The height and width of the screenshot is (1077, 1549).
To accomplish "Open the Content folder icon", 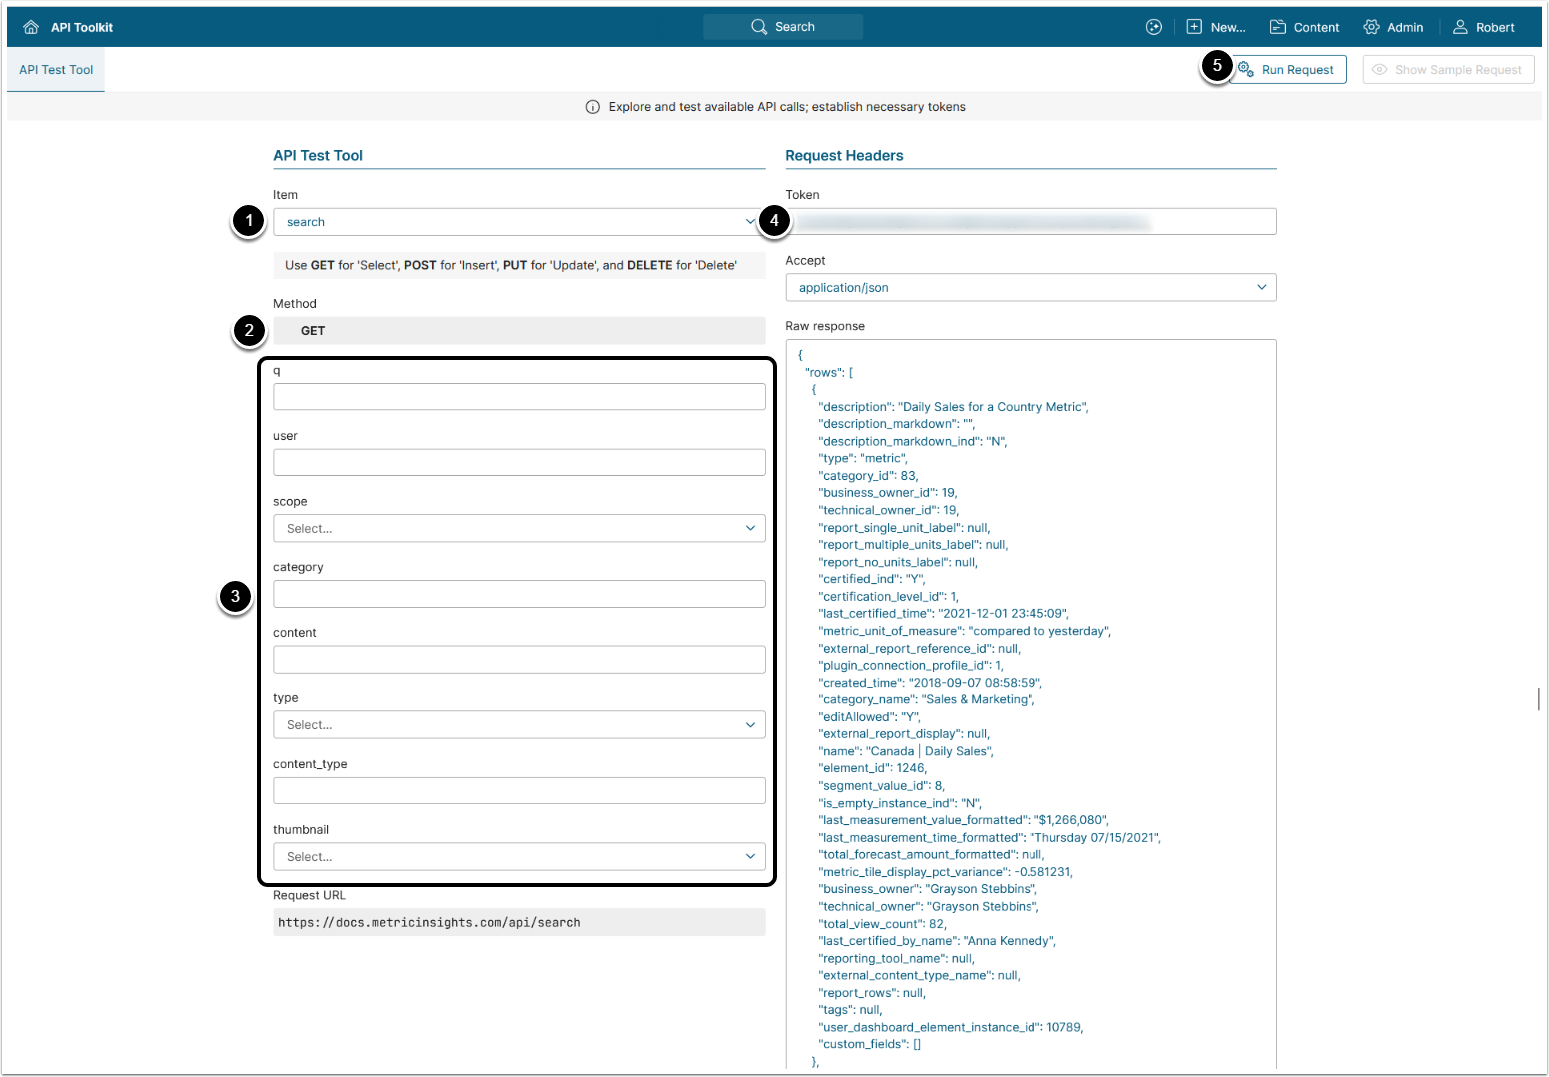I will 1277,27.
